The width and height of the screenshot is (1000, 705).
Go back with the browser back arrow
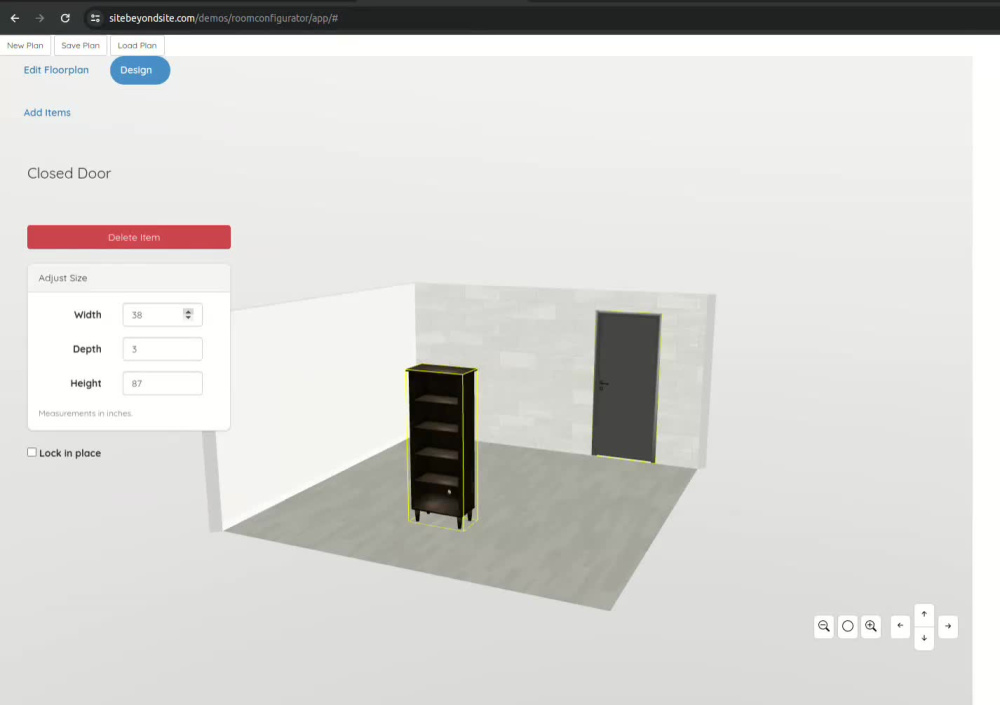[15, 18]
